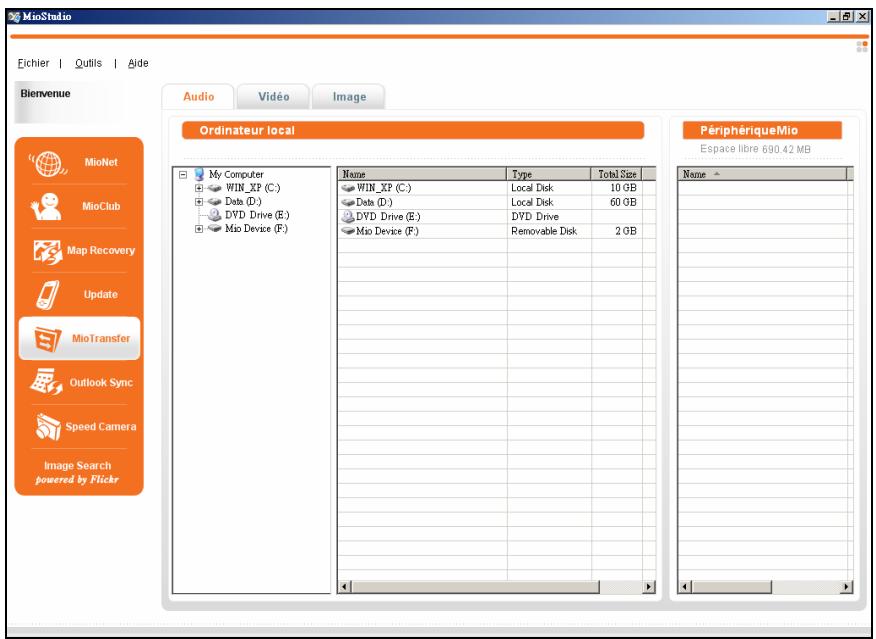This screenshot has height=639, width=876.
Task: Open the Outils menu
Action: tap(88, 63)
